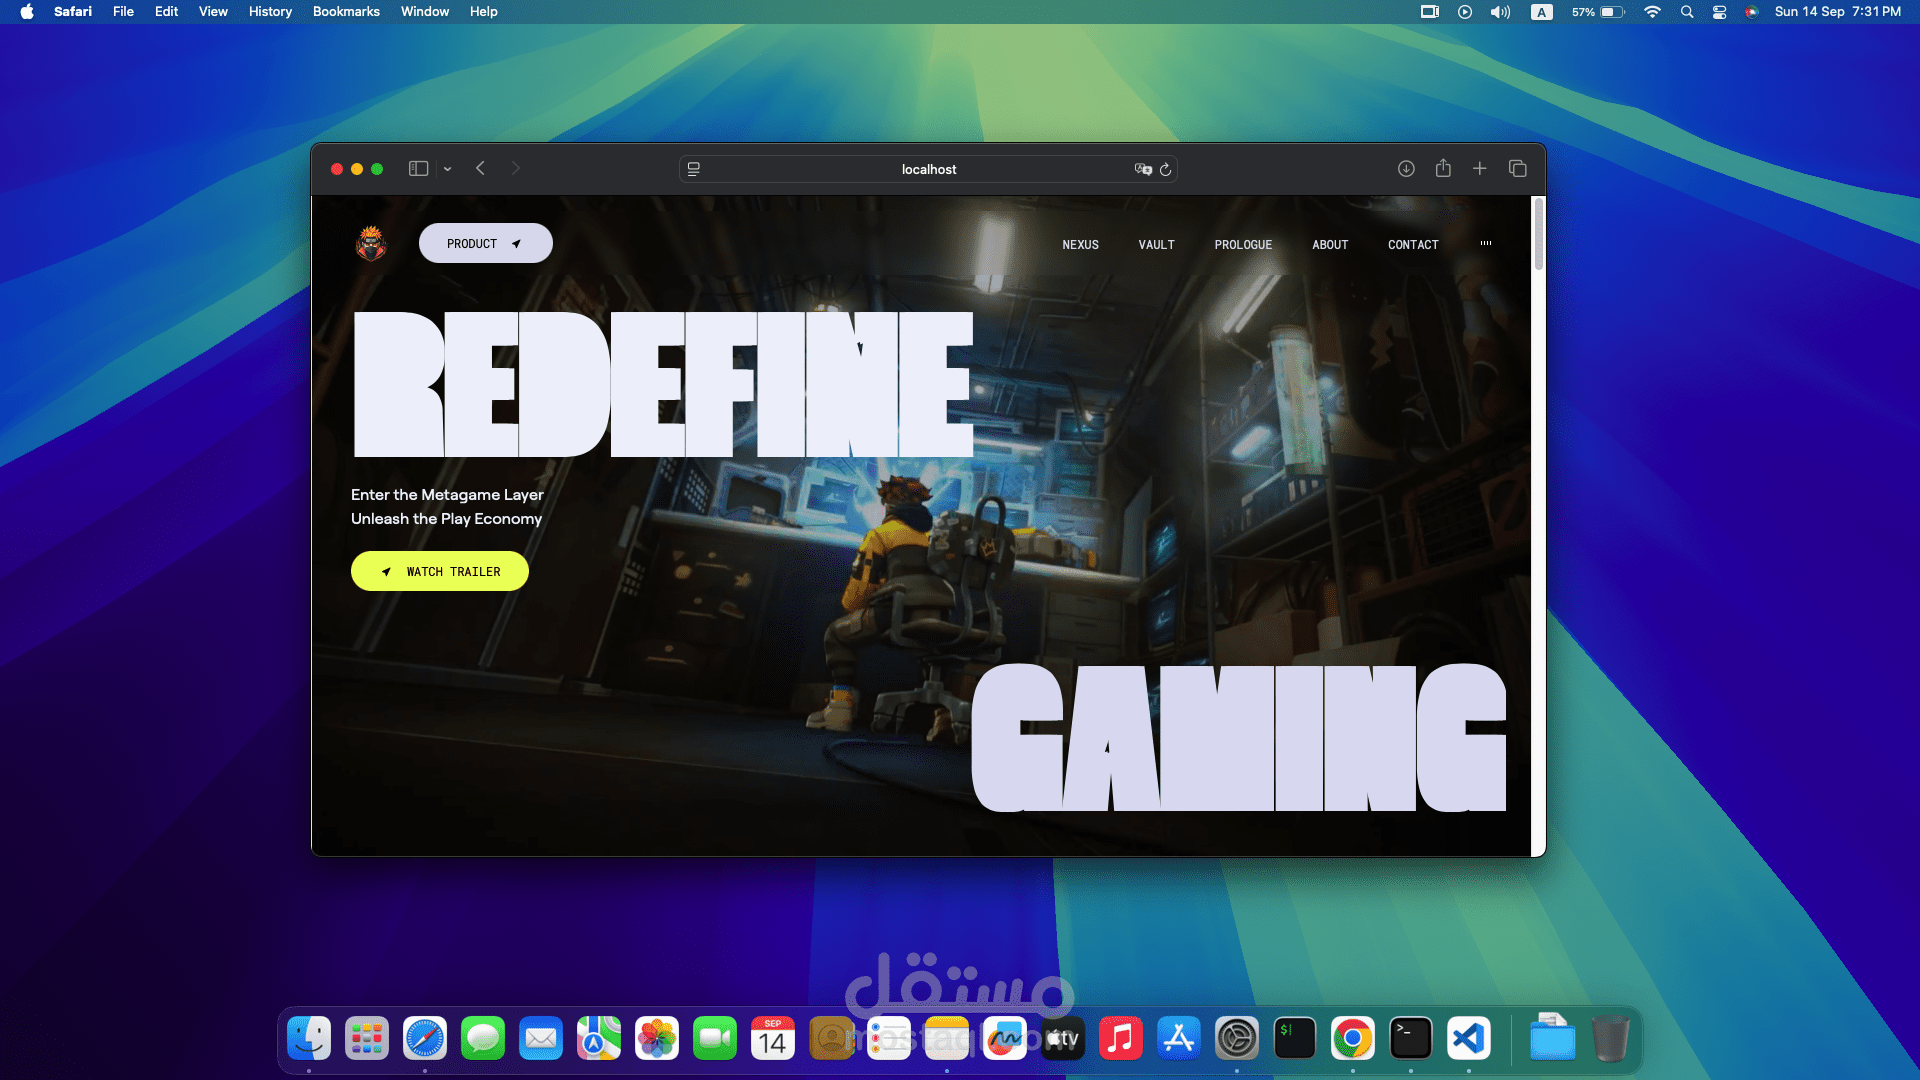1920x1080 pixels.
Task: Open the PRODUCT button
Action: [485, 243]
